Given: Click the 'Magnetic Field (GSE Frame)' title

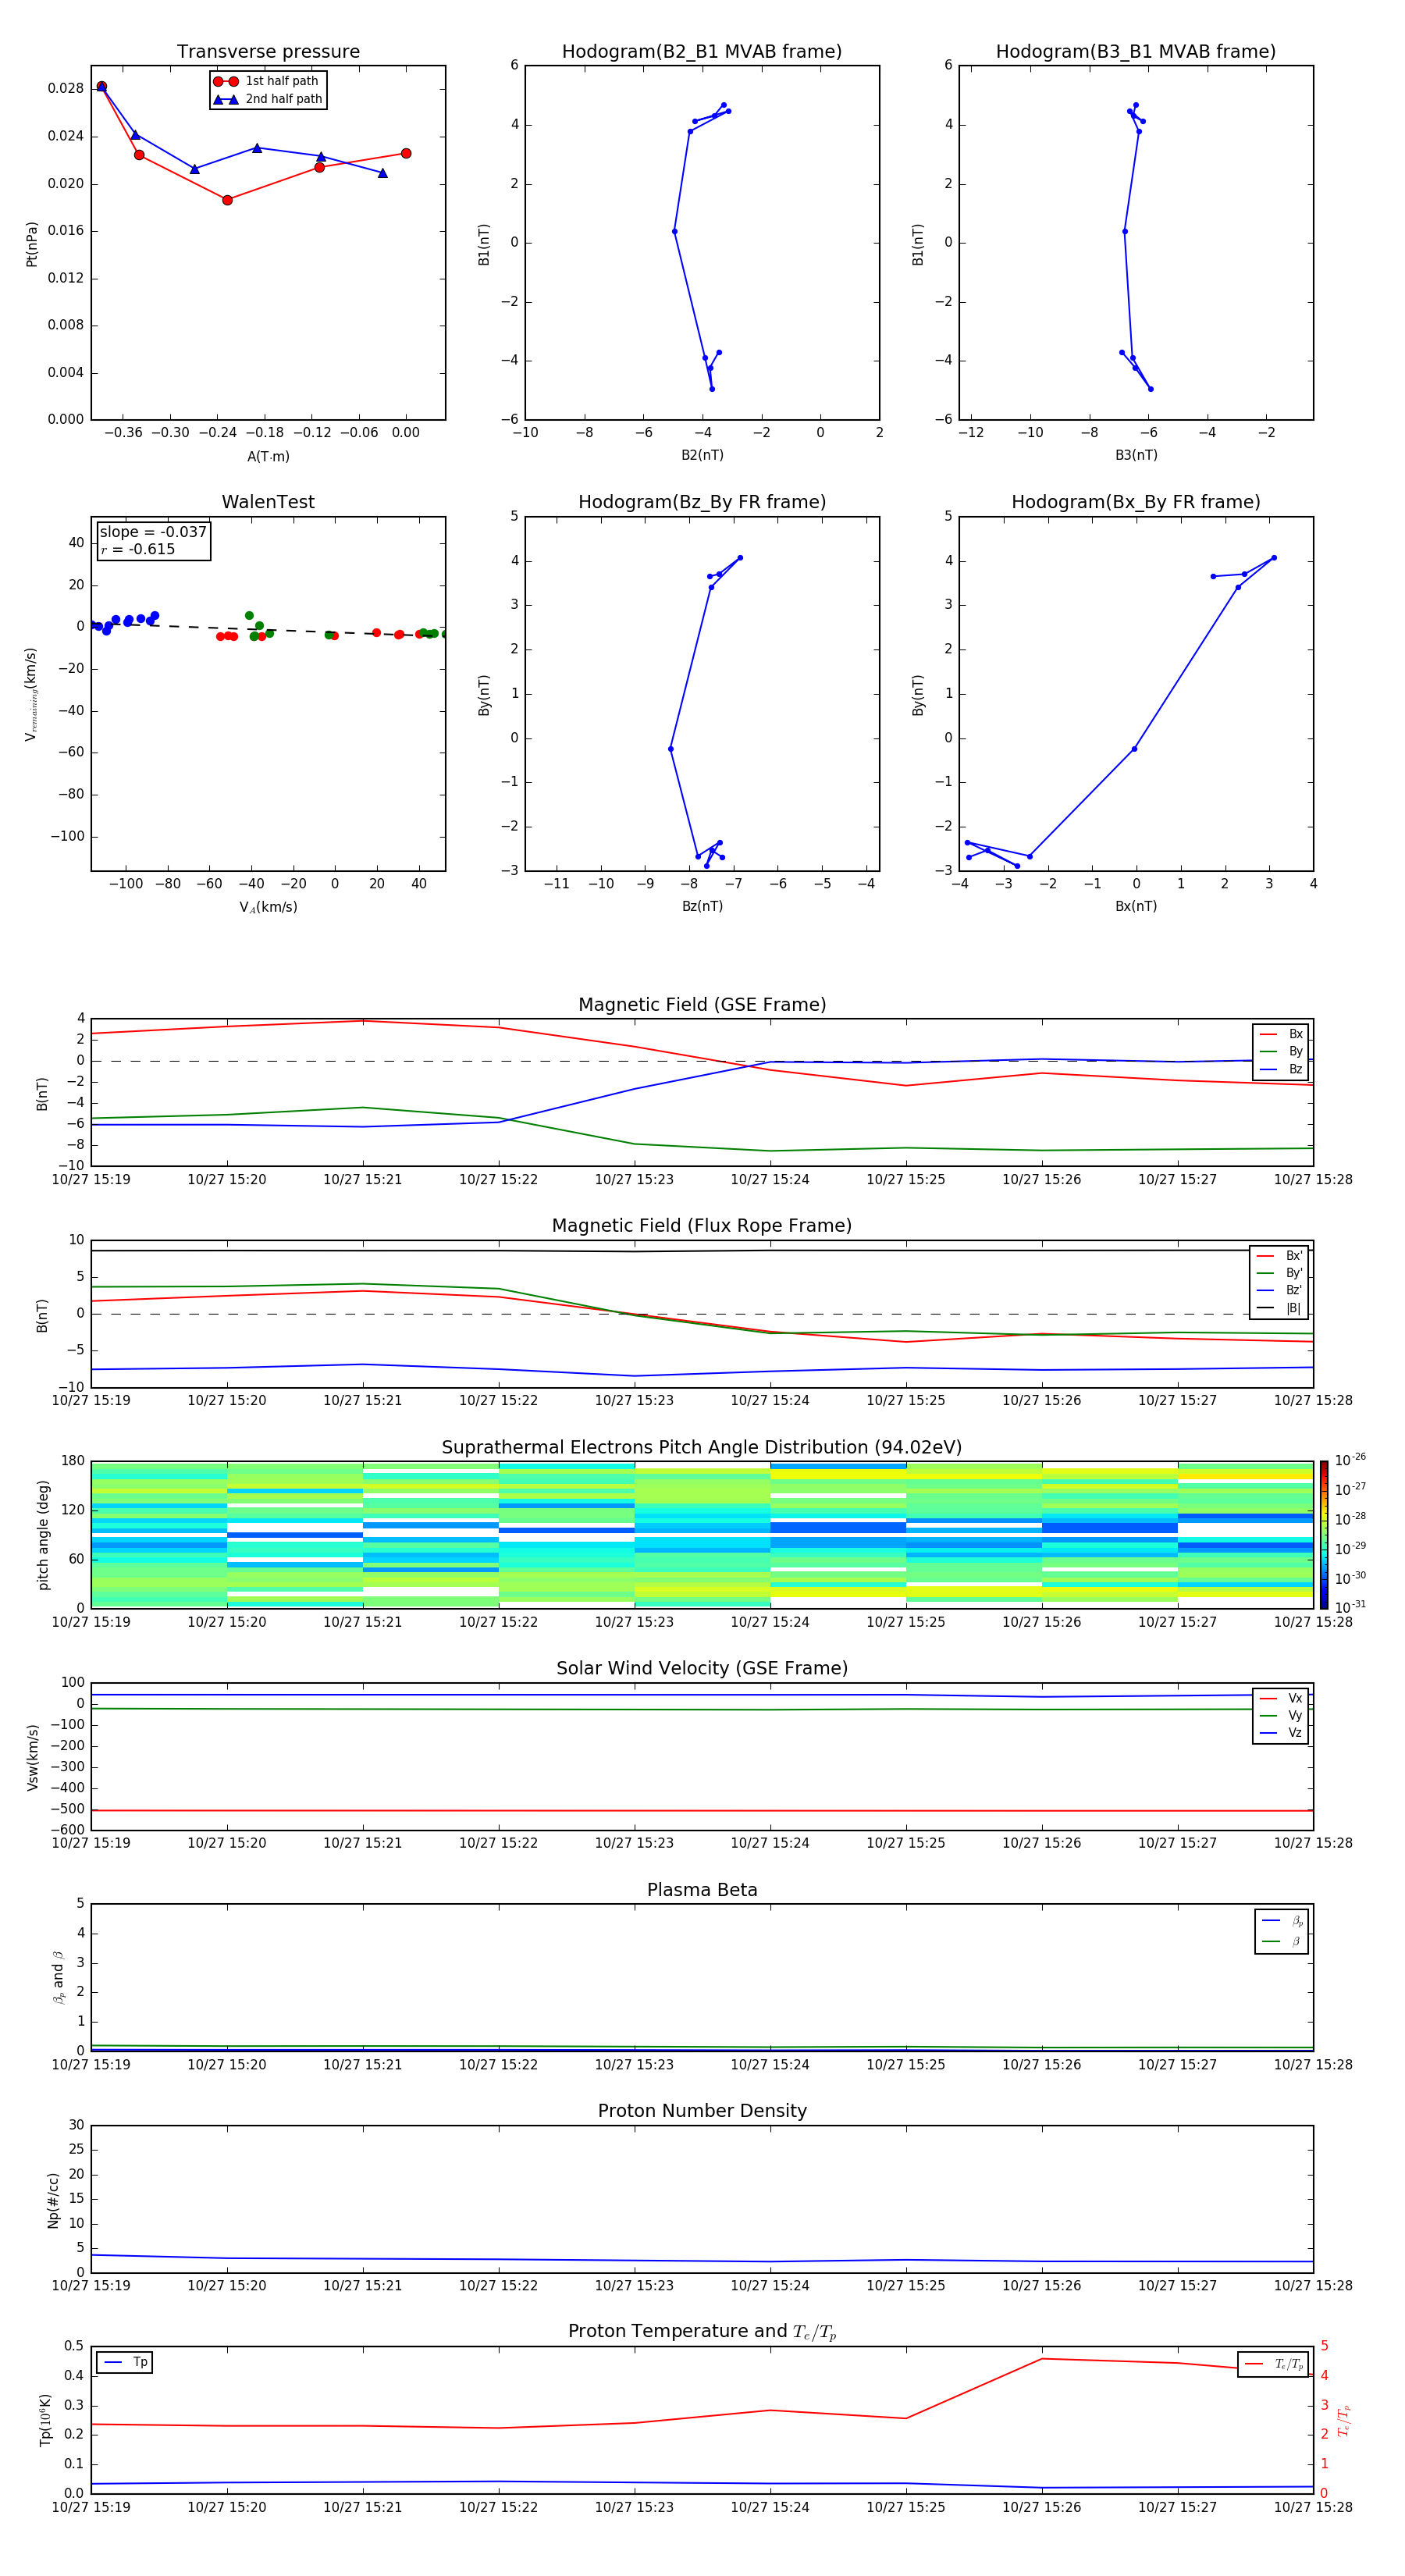Looking at the screenshot, I should pos(702,1005).
